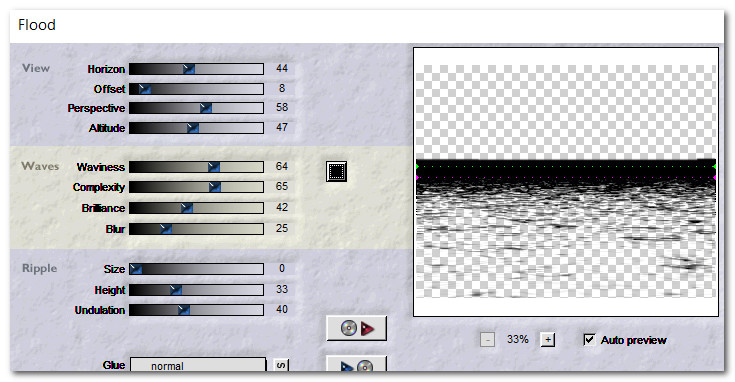Click the Waviness slider handle
735x382 pixels.
(214, 167)
